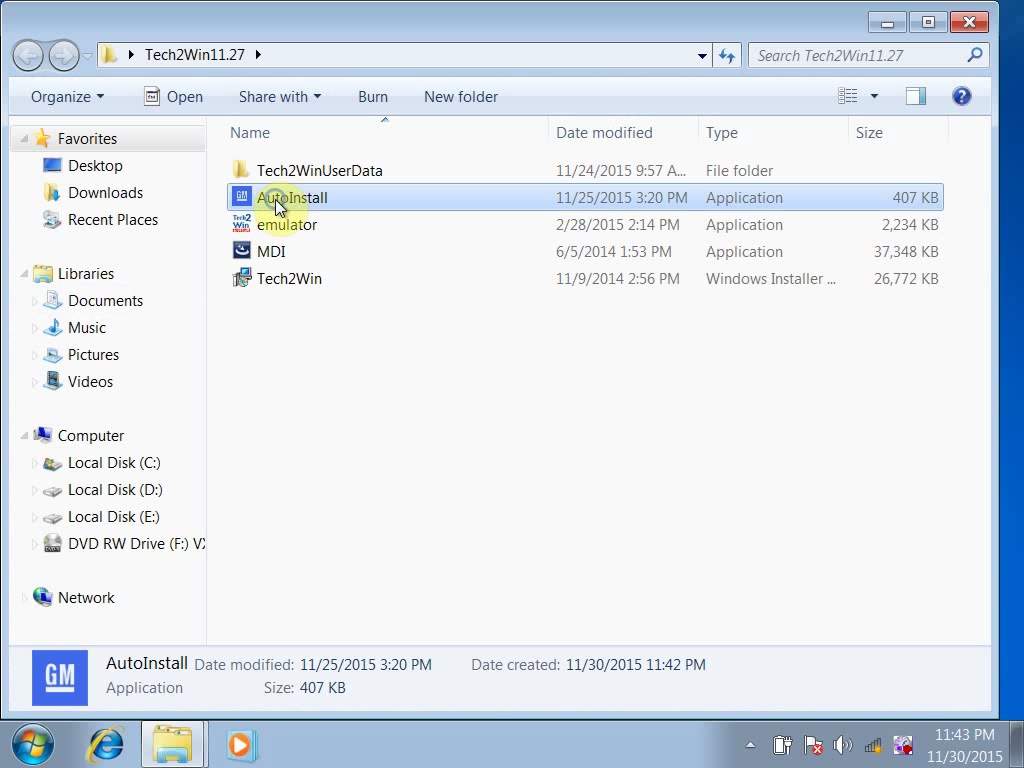The width and height of the screenshot is (1024, 768).
Task: Click the Tech2Win11.27 address breadcrumb
Action: click(195, 55)
